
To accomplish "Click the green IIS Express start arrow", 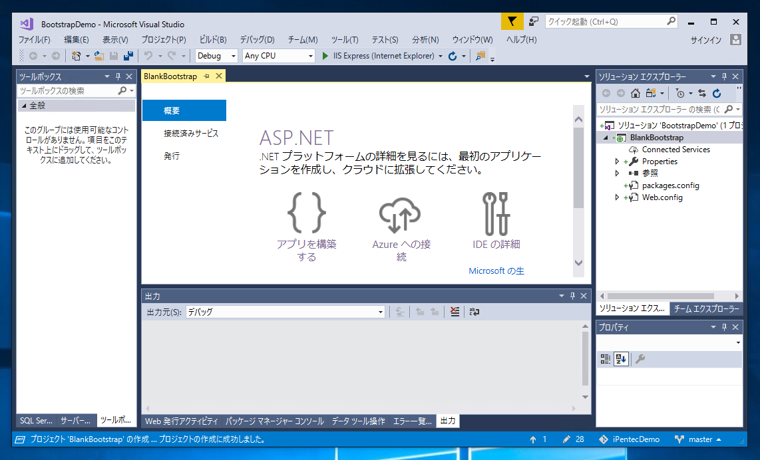I will (x=325, y=56).
